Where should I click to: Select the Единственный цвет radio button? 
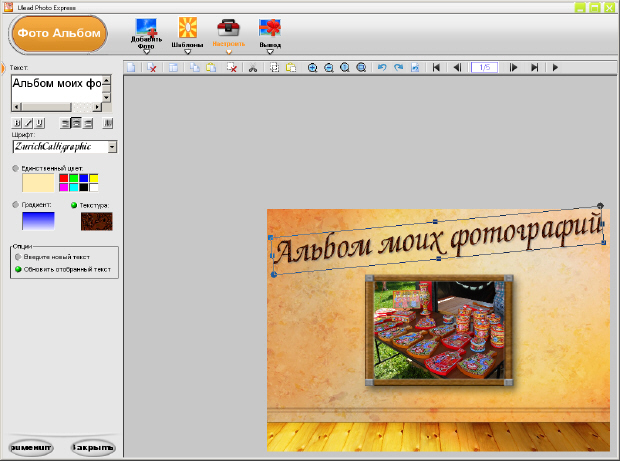15,168
